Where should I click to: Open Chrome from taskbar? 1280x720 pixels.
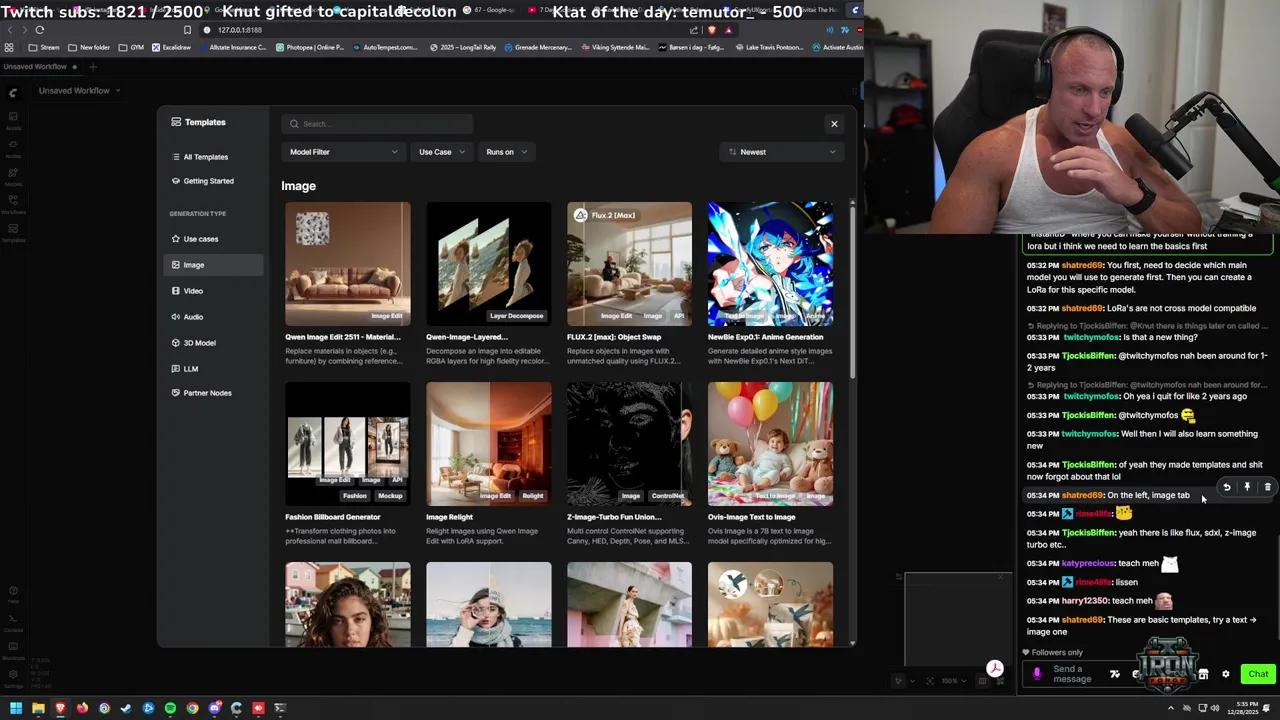tap(192, 708)
